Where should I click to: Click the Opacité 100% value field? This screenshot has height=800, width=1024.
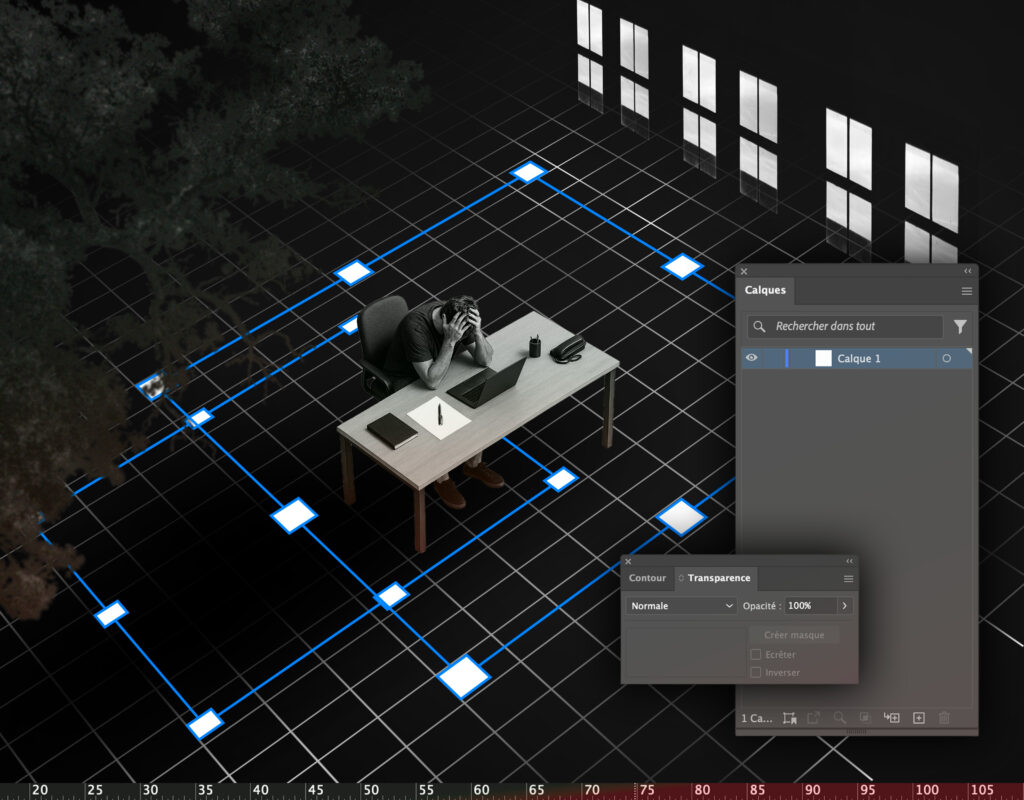[x=808, y=606]
